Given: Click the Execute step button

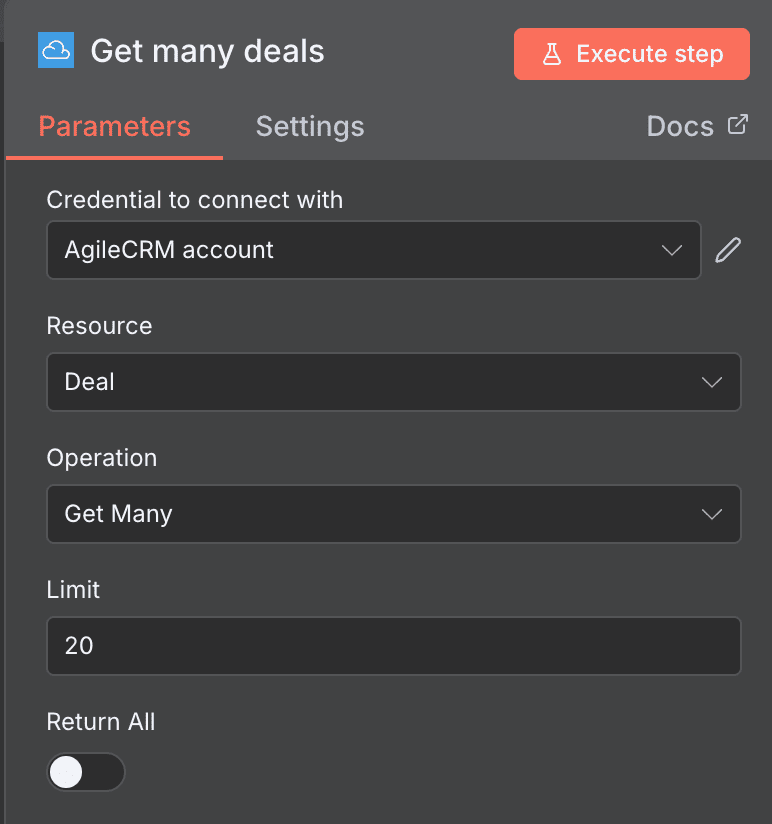Looking at the screenshot, I should 631,54.
